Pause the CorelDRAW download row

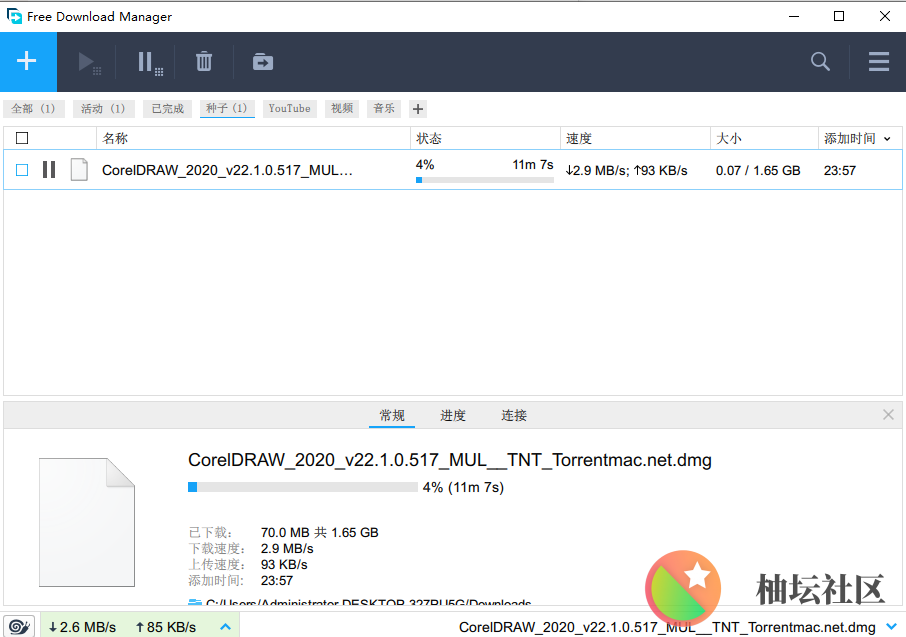[x=49, y=170]
